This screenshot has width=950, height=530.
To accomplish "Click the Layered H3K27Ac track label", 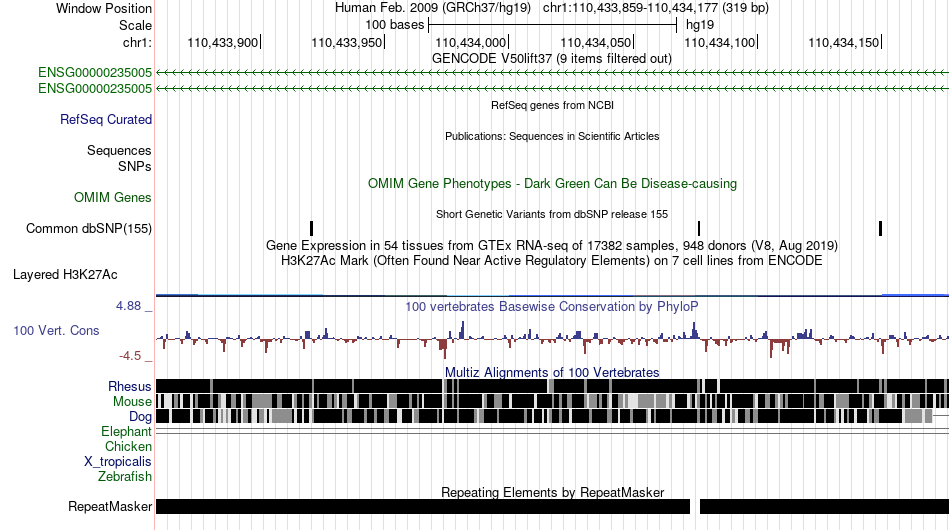I will (x=65, y=274).
